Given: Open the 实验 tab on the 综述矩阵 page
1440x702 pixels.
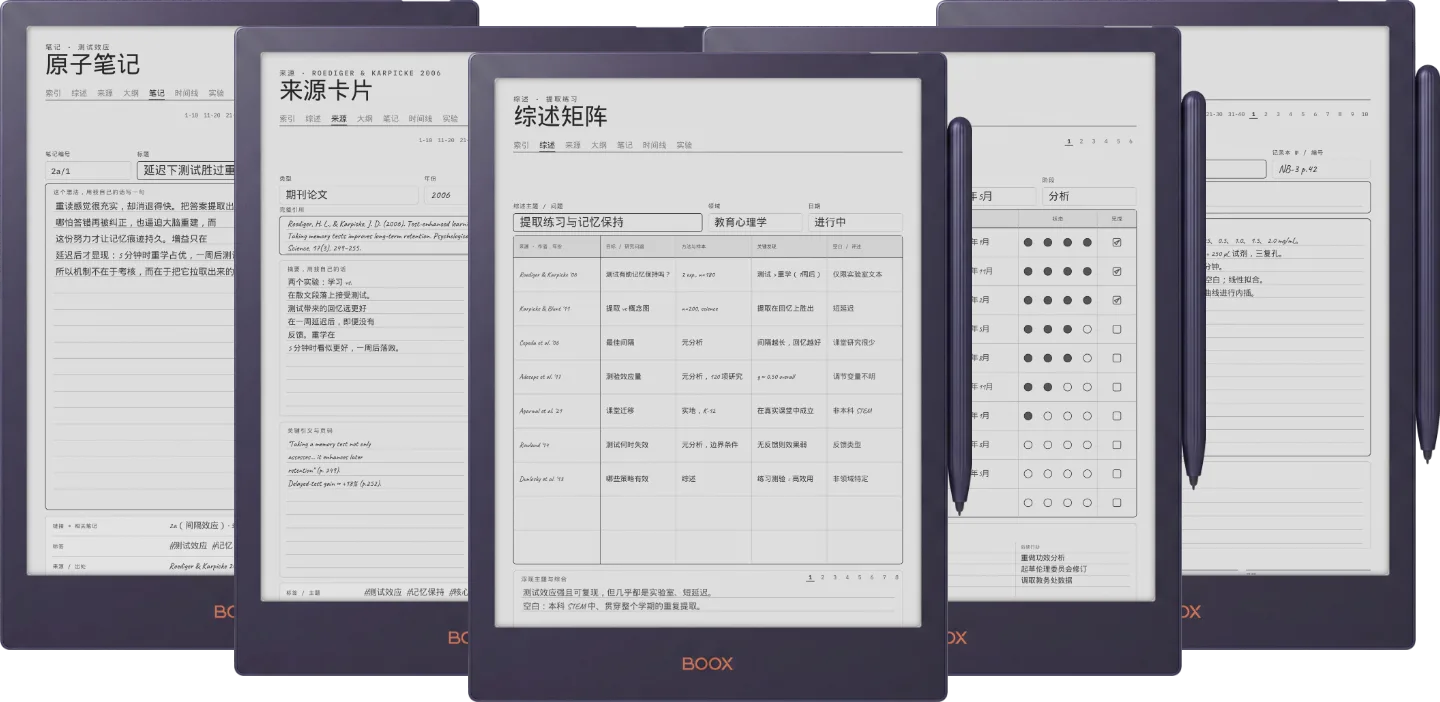Looking at the screenshot, I should pos(684,145).
